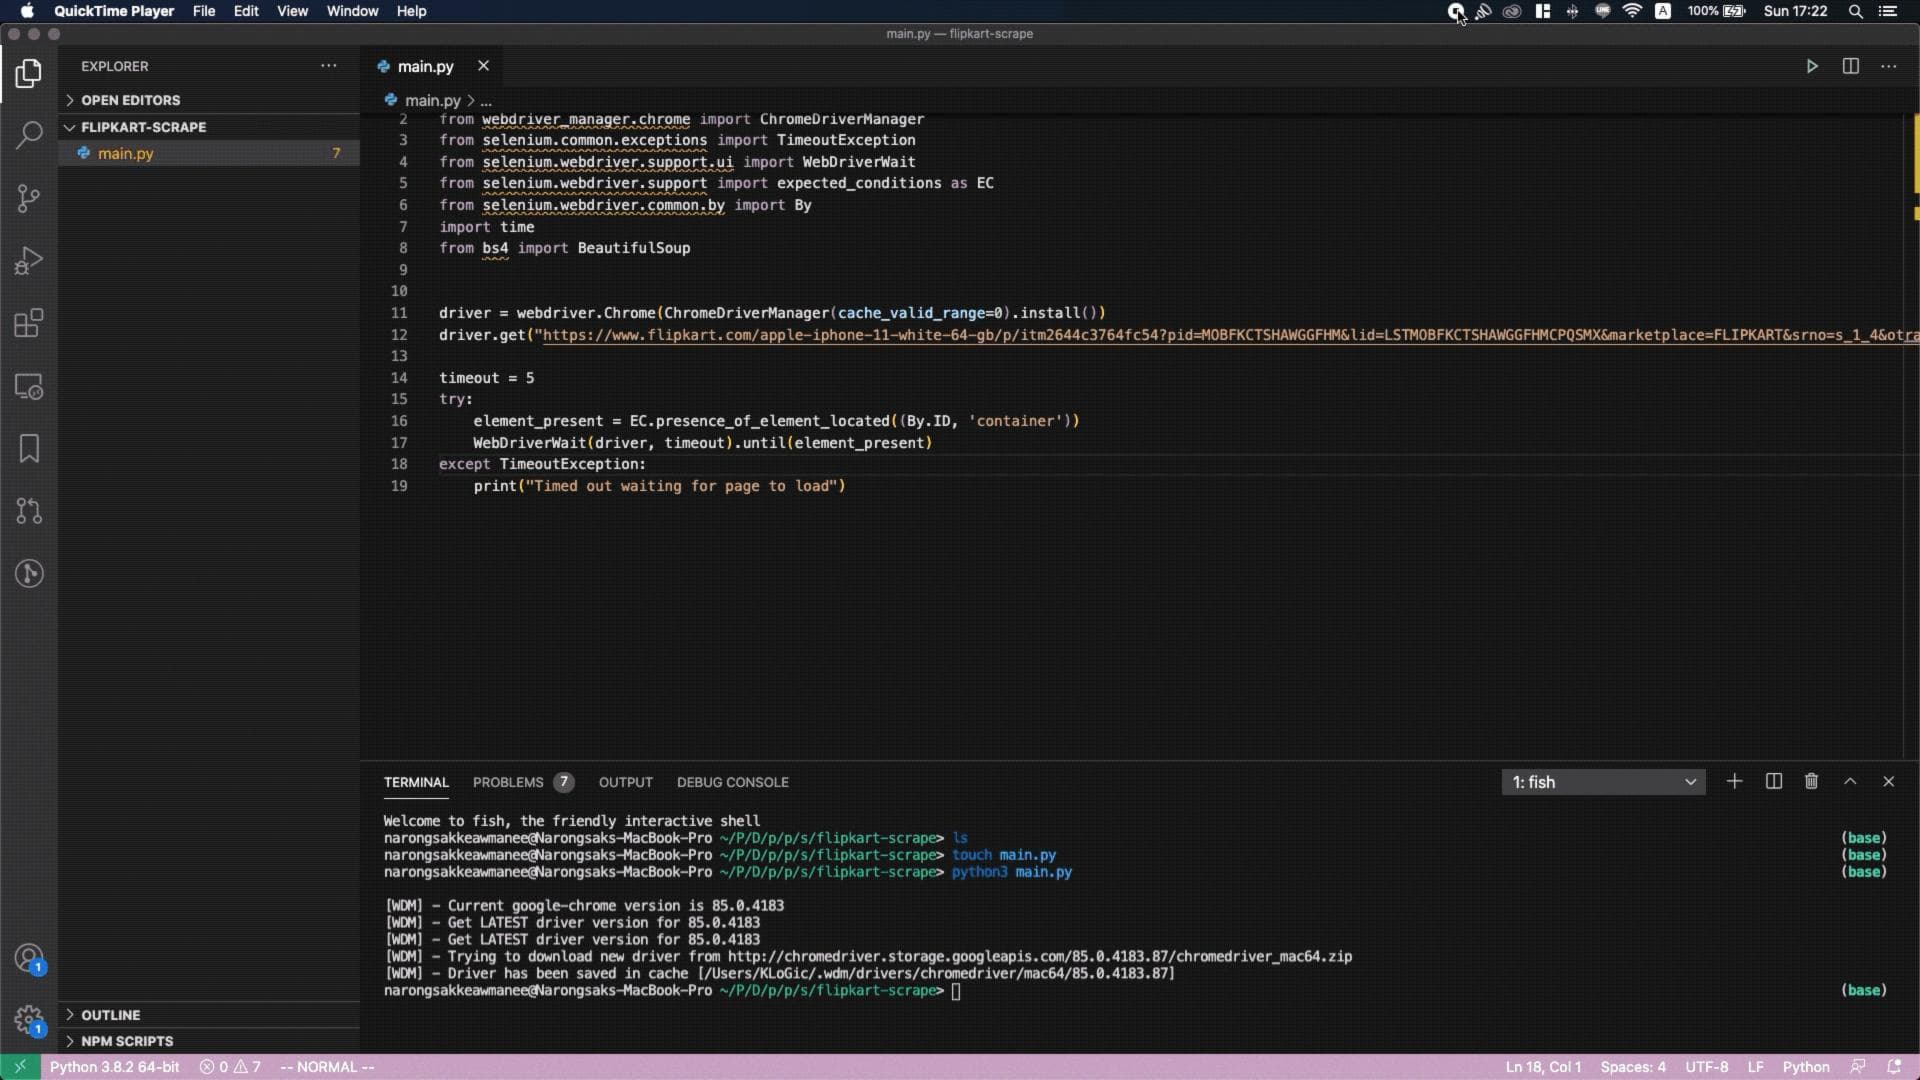Open the File menu

pyautogui.click(x=204, y=11)
